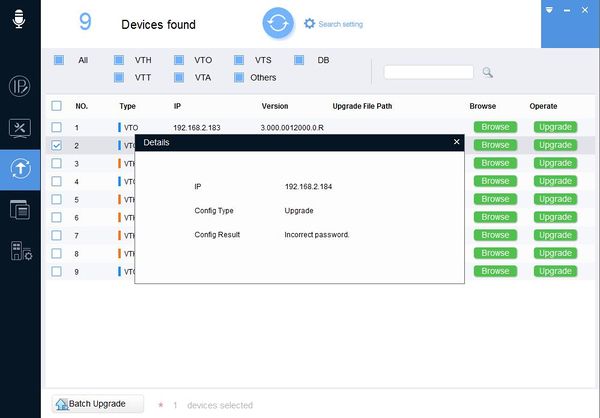Uncheck the row 2 device checkbox
The height and width of the screenshot is (418, 600).
pyautogui.click(x=56, y=145)
